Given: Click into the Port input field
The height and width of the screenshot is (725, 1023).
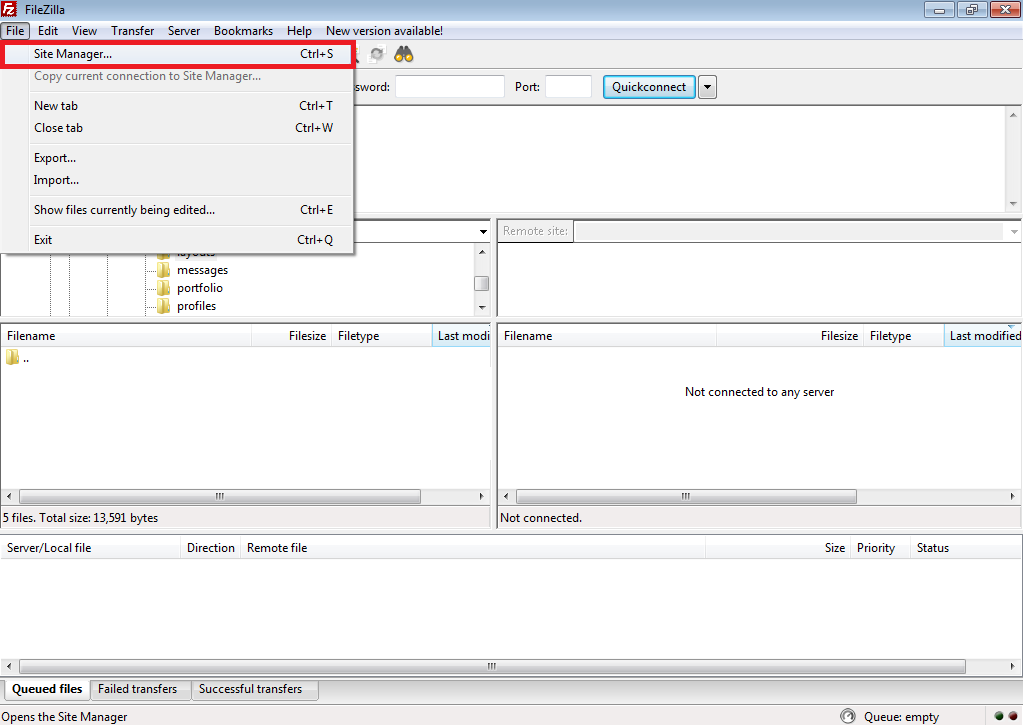Looking at the screenshot, I should tap(568, 87).
